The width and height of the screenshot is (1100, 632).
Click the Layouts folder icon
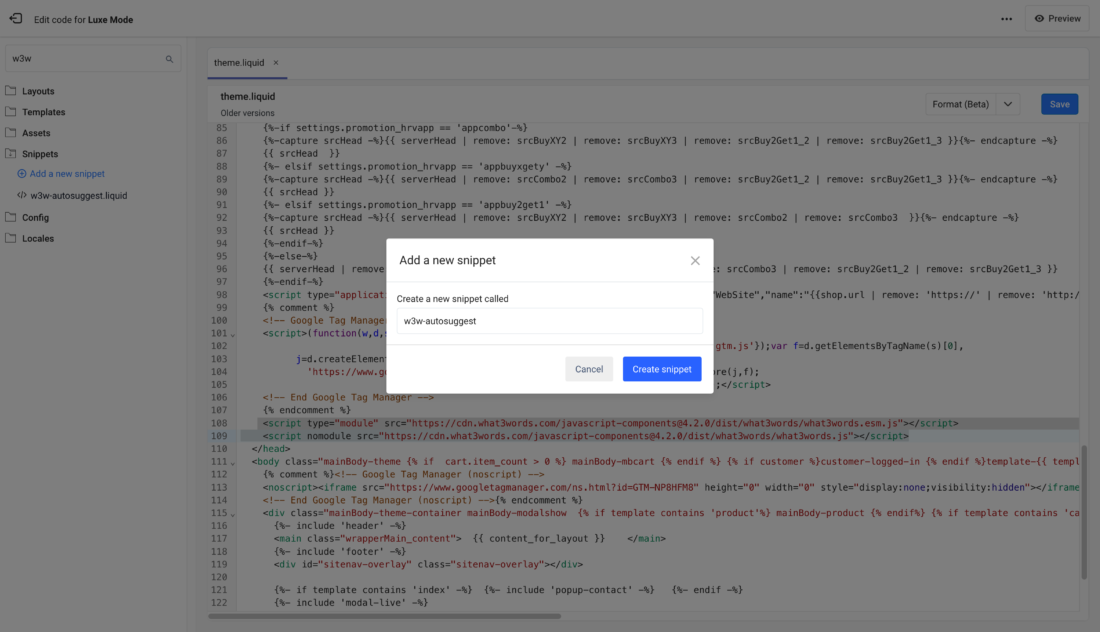tap(11, 90)
